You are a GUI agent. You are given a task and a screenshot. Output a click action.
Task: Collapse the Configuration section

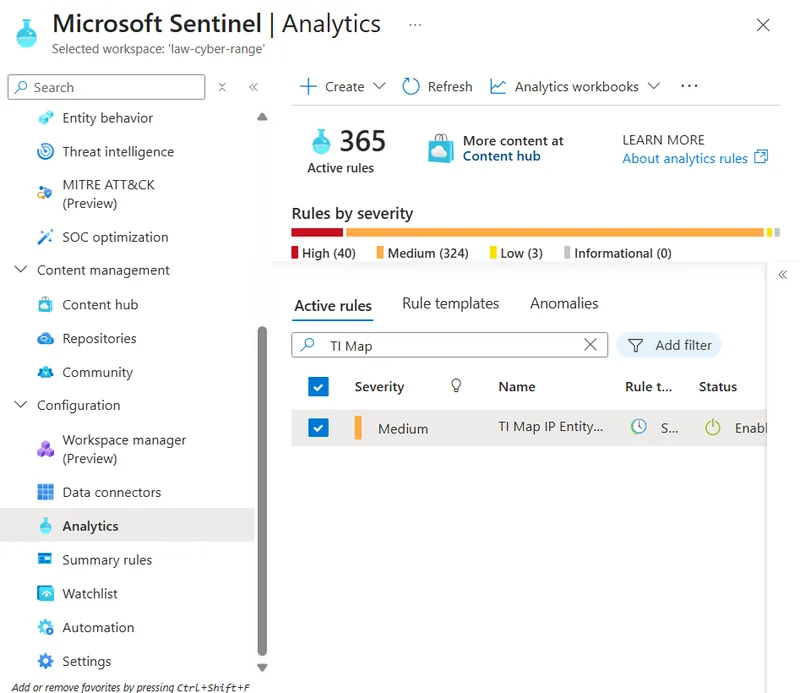pyautogui.click(x=20, y=405)
